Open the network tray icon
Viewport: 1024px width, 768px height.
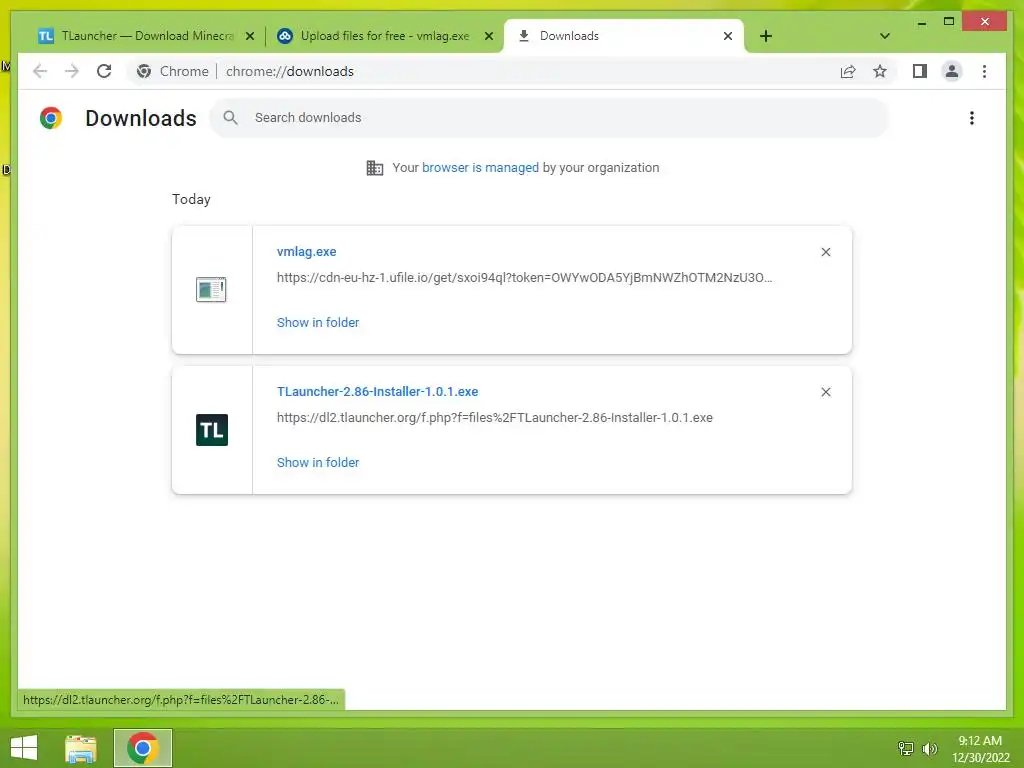click(x=906, y=748)
